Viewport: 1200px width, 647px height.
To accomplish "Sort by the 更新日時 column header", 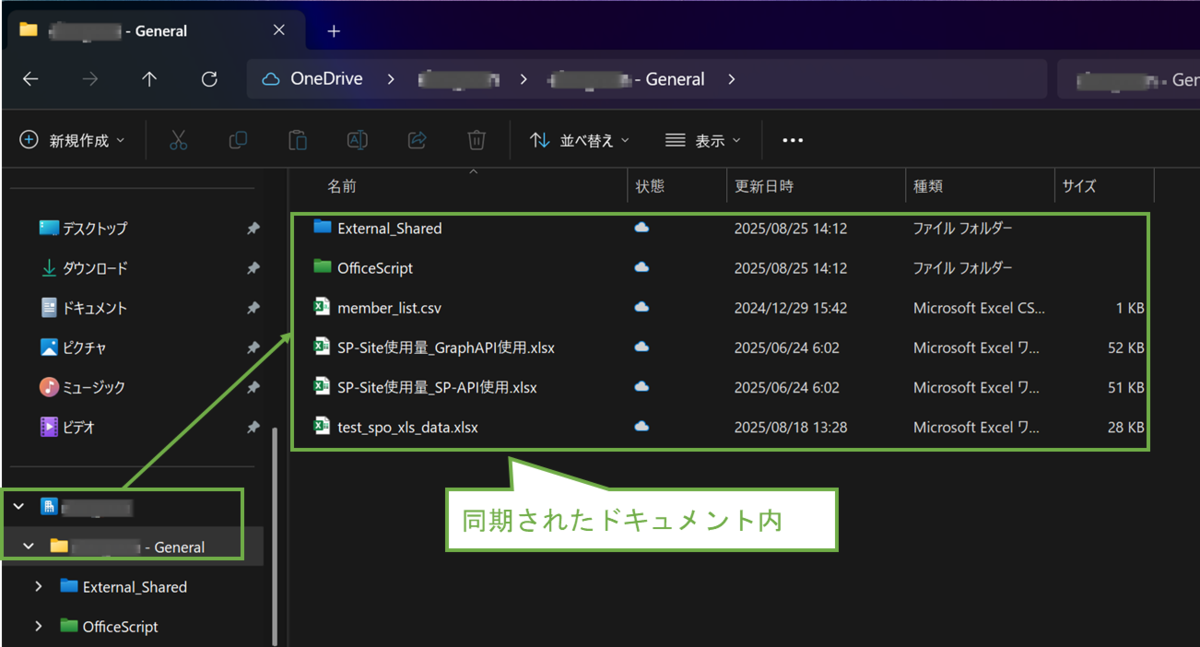I will [764, 186].
